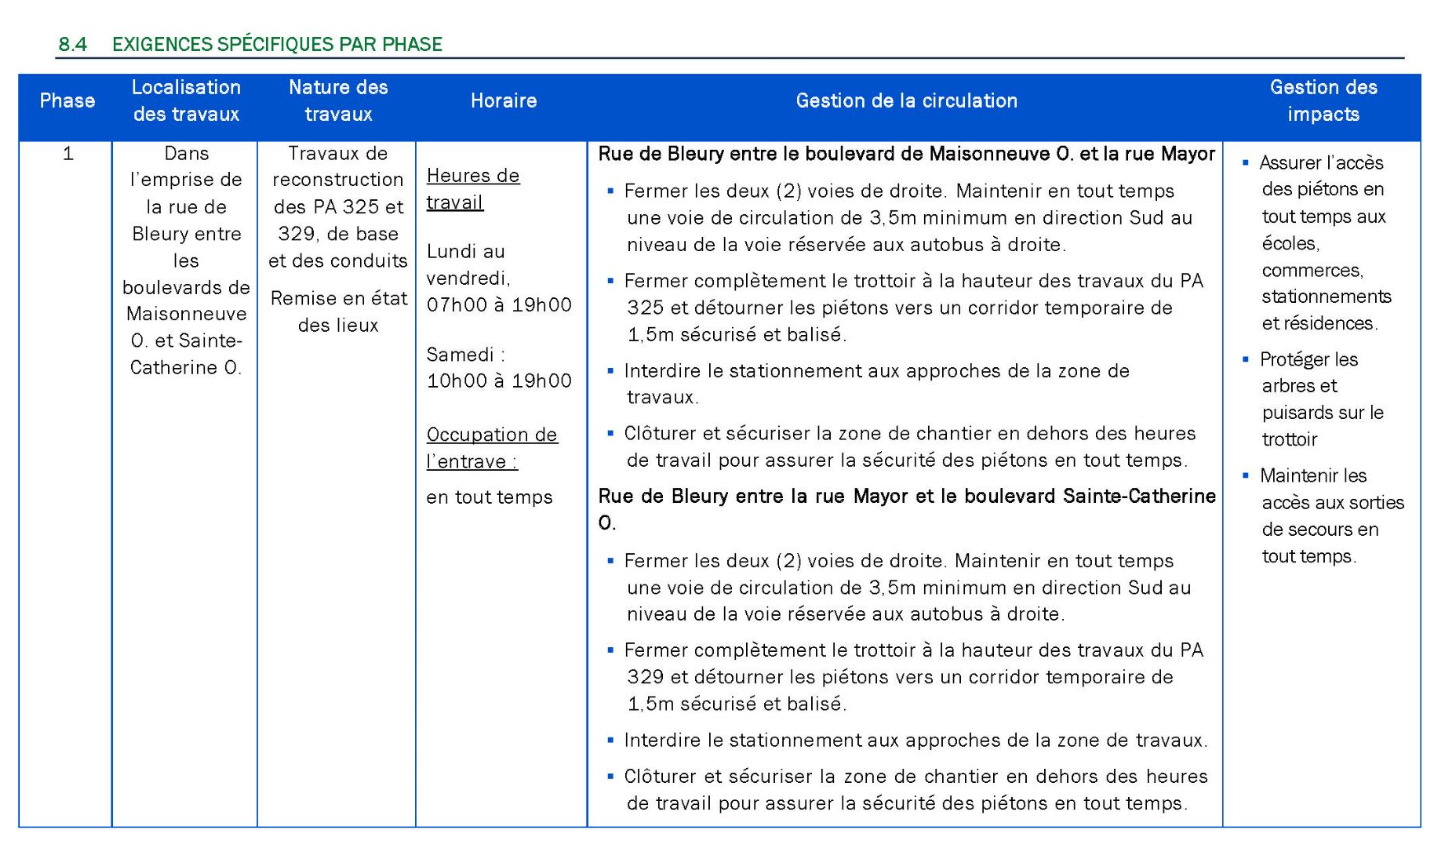Click the section heading 8.4 Exigences spécifiques par phase
The image size is (1440, 854).
(250, 44)
